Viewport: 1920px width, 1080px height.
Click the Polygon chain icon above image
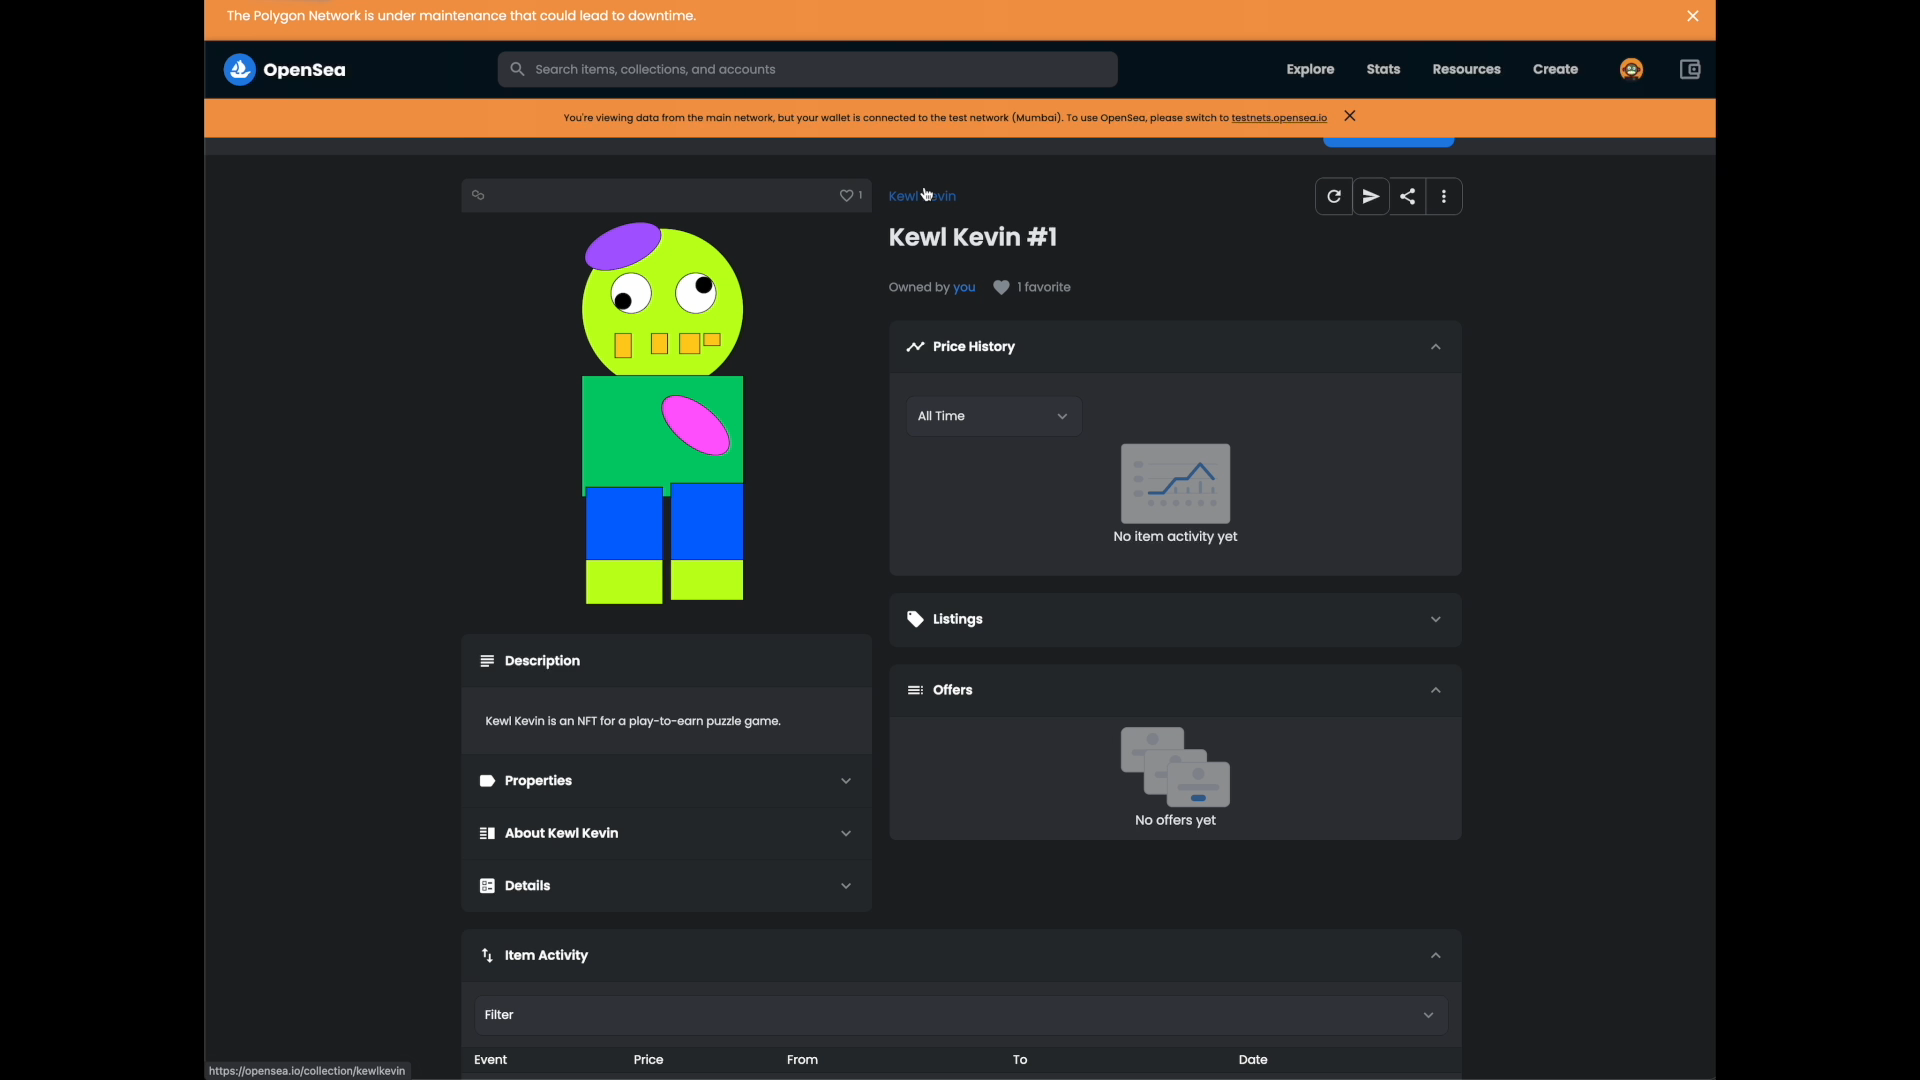[479, 196]
